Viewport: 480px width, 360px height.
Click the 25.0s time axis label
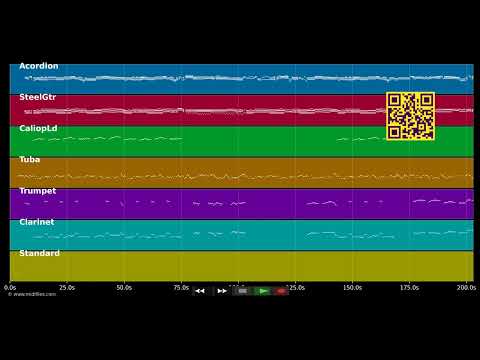pos(67,287)
